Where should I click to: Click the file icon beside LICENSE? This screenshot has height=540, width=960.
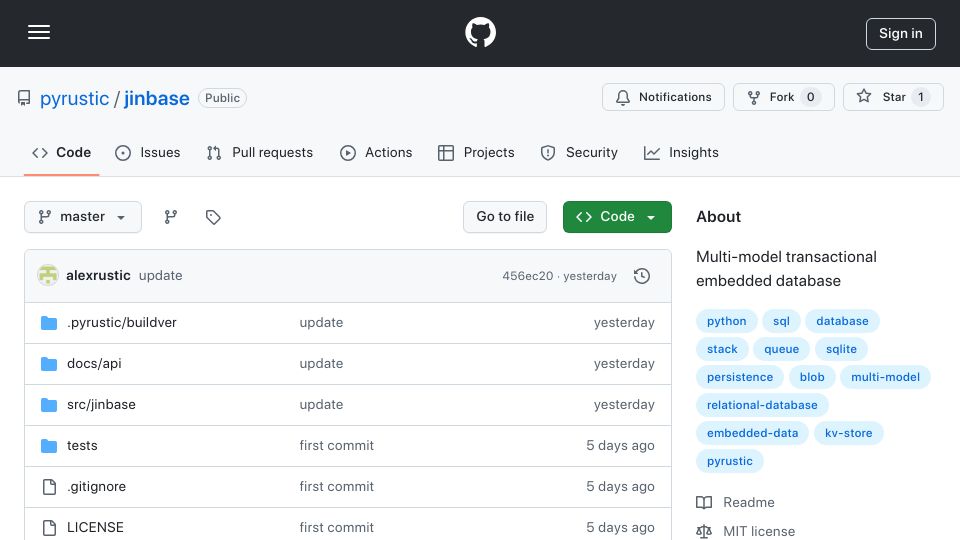49,528
